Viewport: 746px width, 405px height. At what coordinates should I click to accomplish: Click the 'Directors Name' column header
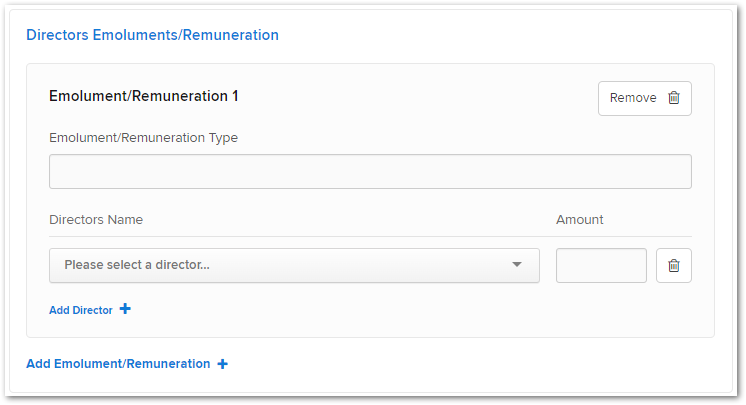96,219
